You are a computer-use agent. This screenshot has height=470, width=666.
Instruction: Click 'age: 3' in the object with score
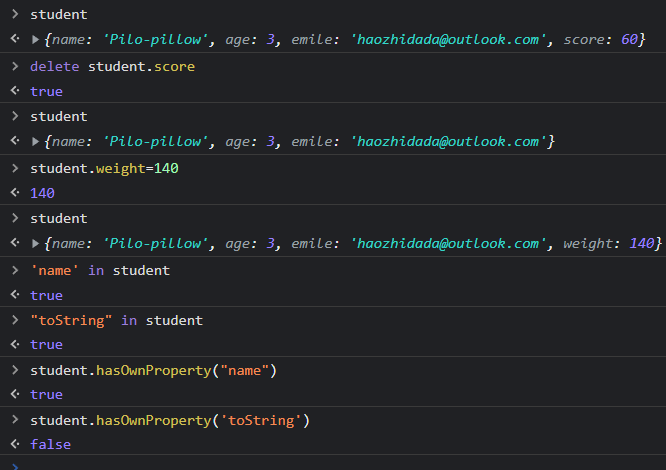(250, 40)
